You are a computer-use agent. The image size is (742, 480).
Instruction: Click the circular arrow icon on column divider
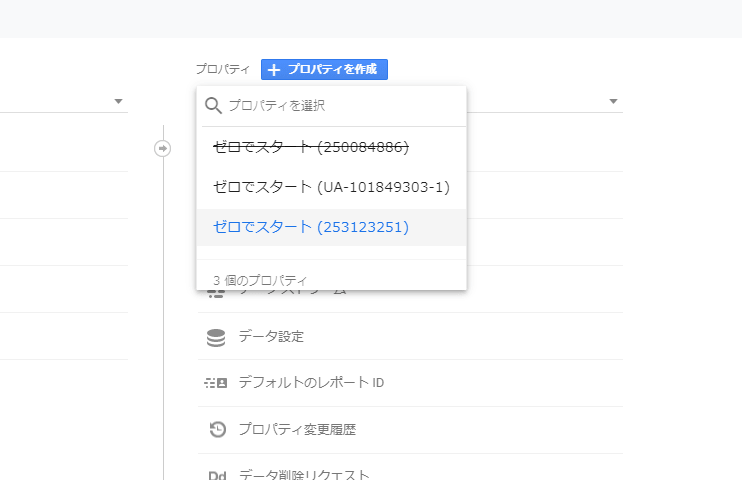click(x=162, y=148)
